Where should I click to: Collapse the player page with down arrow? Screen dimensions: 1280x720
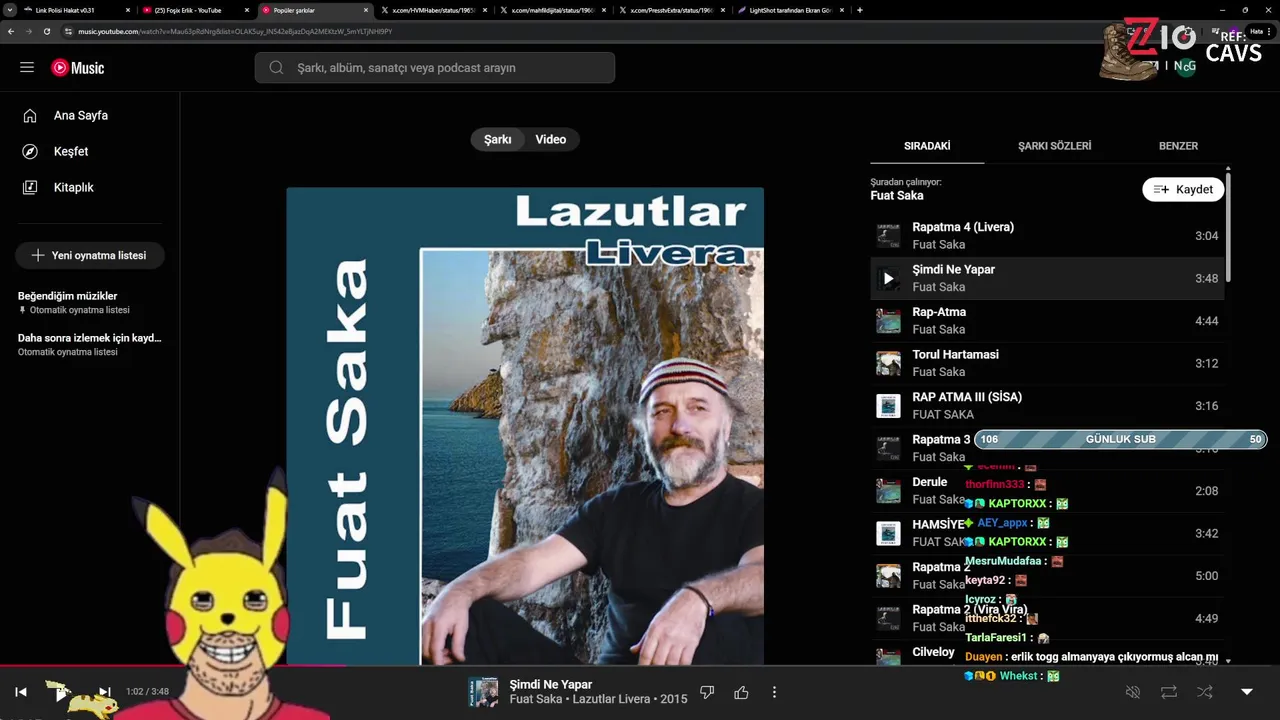(x=1247, y=692)
